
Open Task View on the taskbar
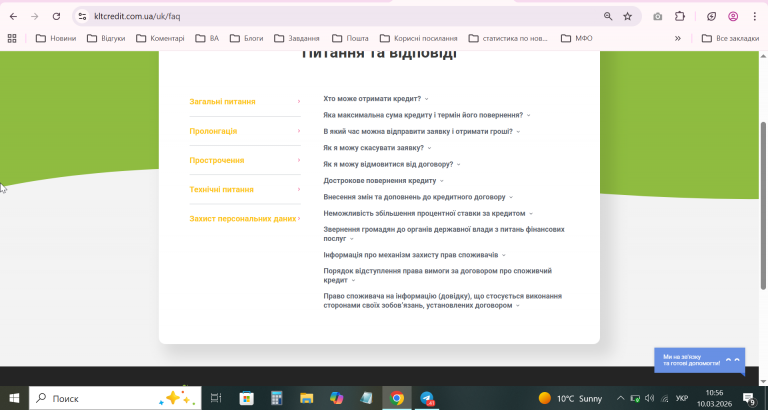tap(216, 398)
